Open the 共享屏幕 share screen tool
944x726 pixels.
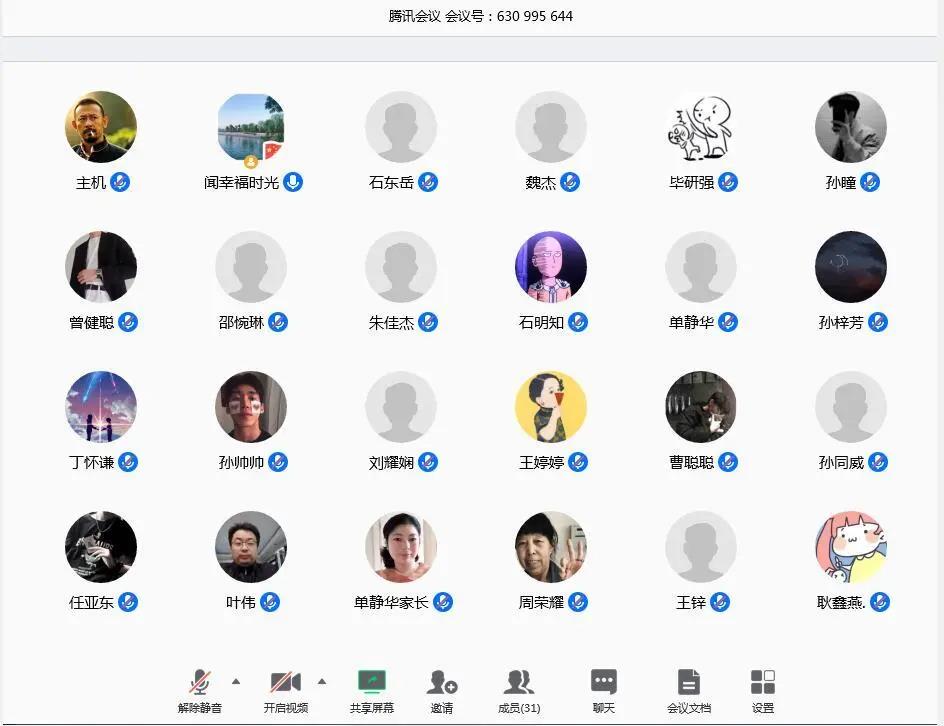tap(370, 690)
